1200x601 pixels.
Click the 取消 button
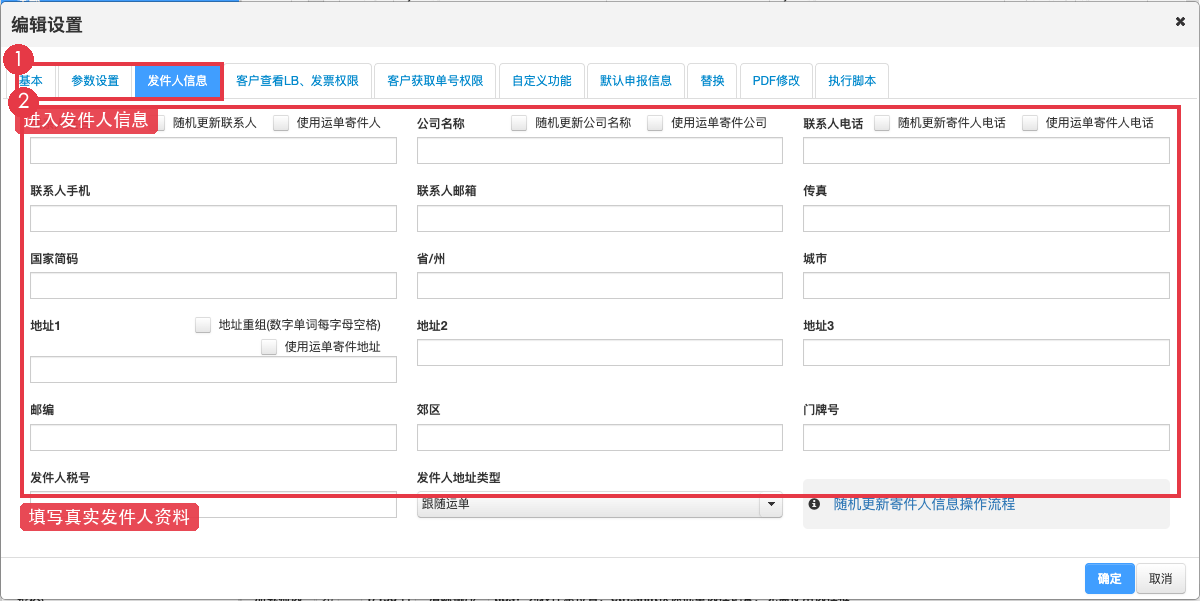[x=1160, y=578]
